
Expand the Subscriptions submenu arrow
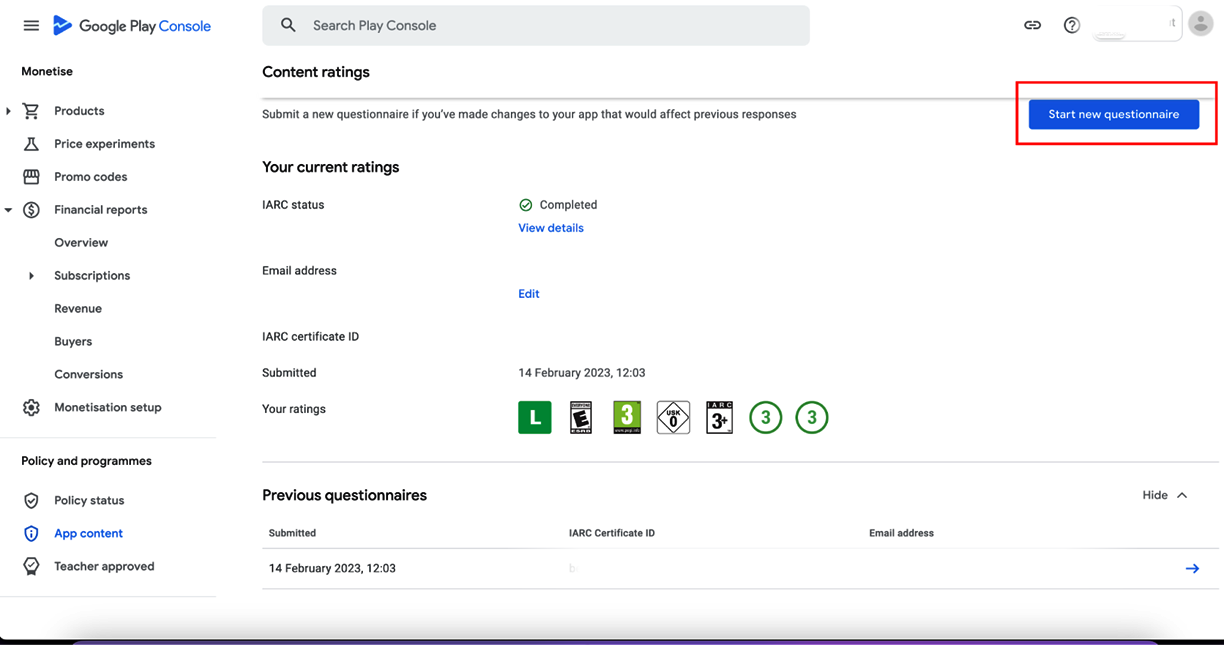click(x=31, y=276)
